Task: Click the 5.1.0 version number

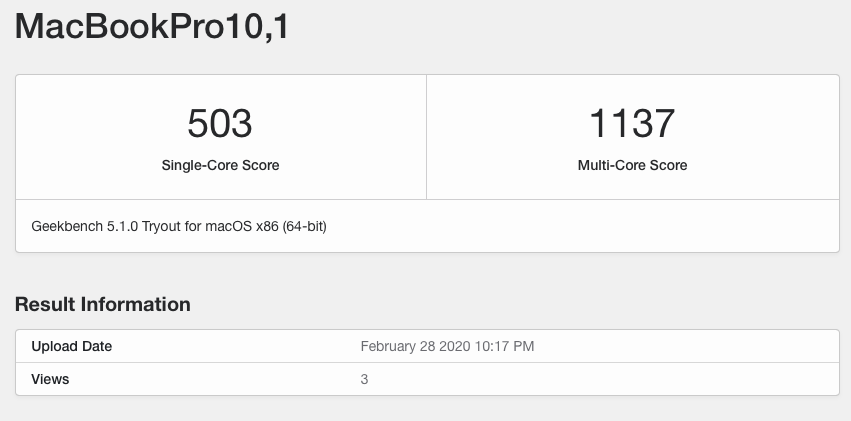Action: (x=120, y=226)
